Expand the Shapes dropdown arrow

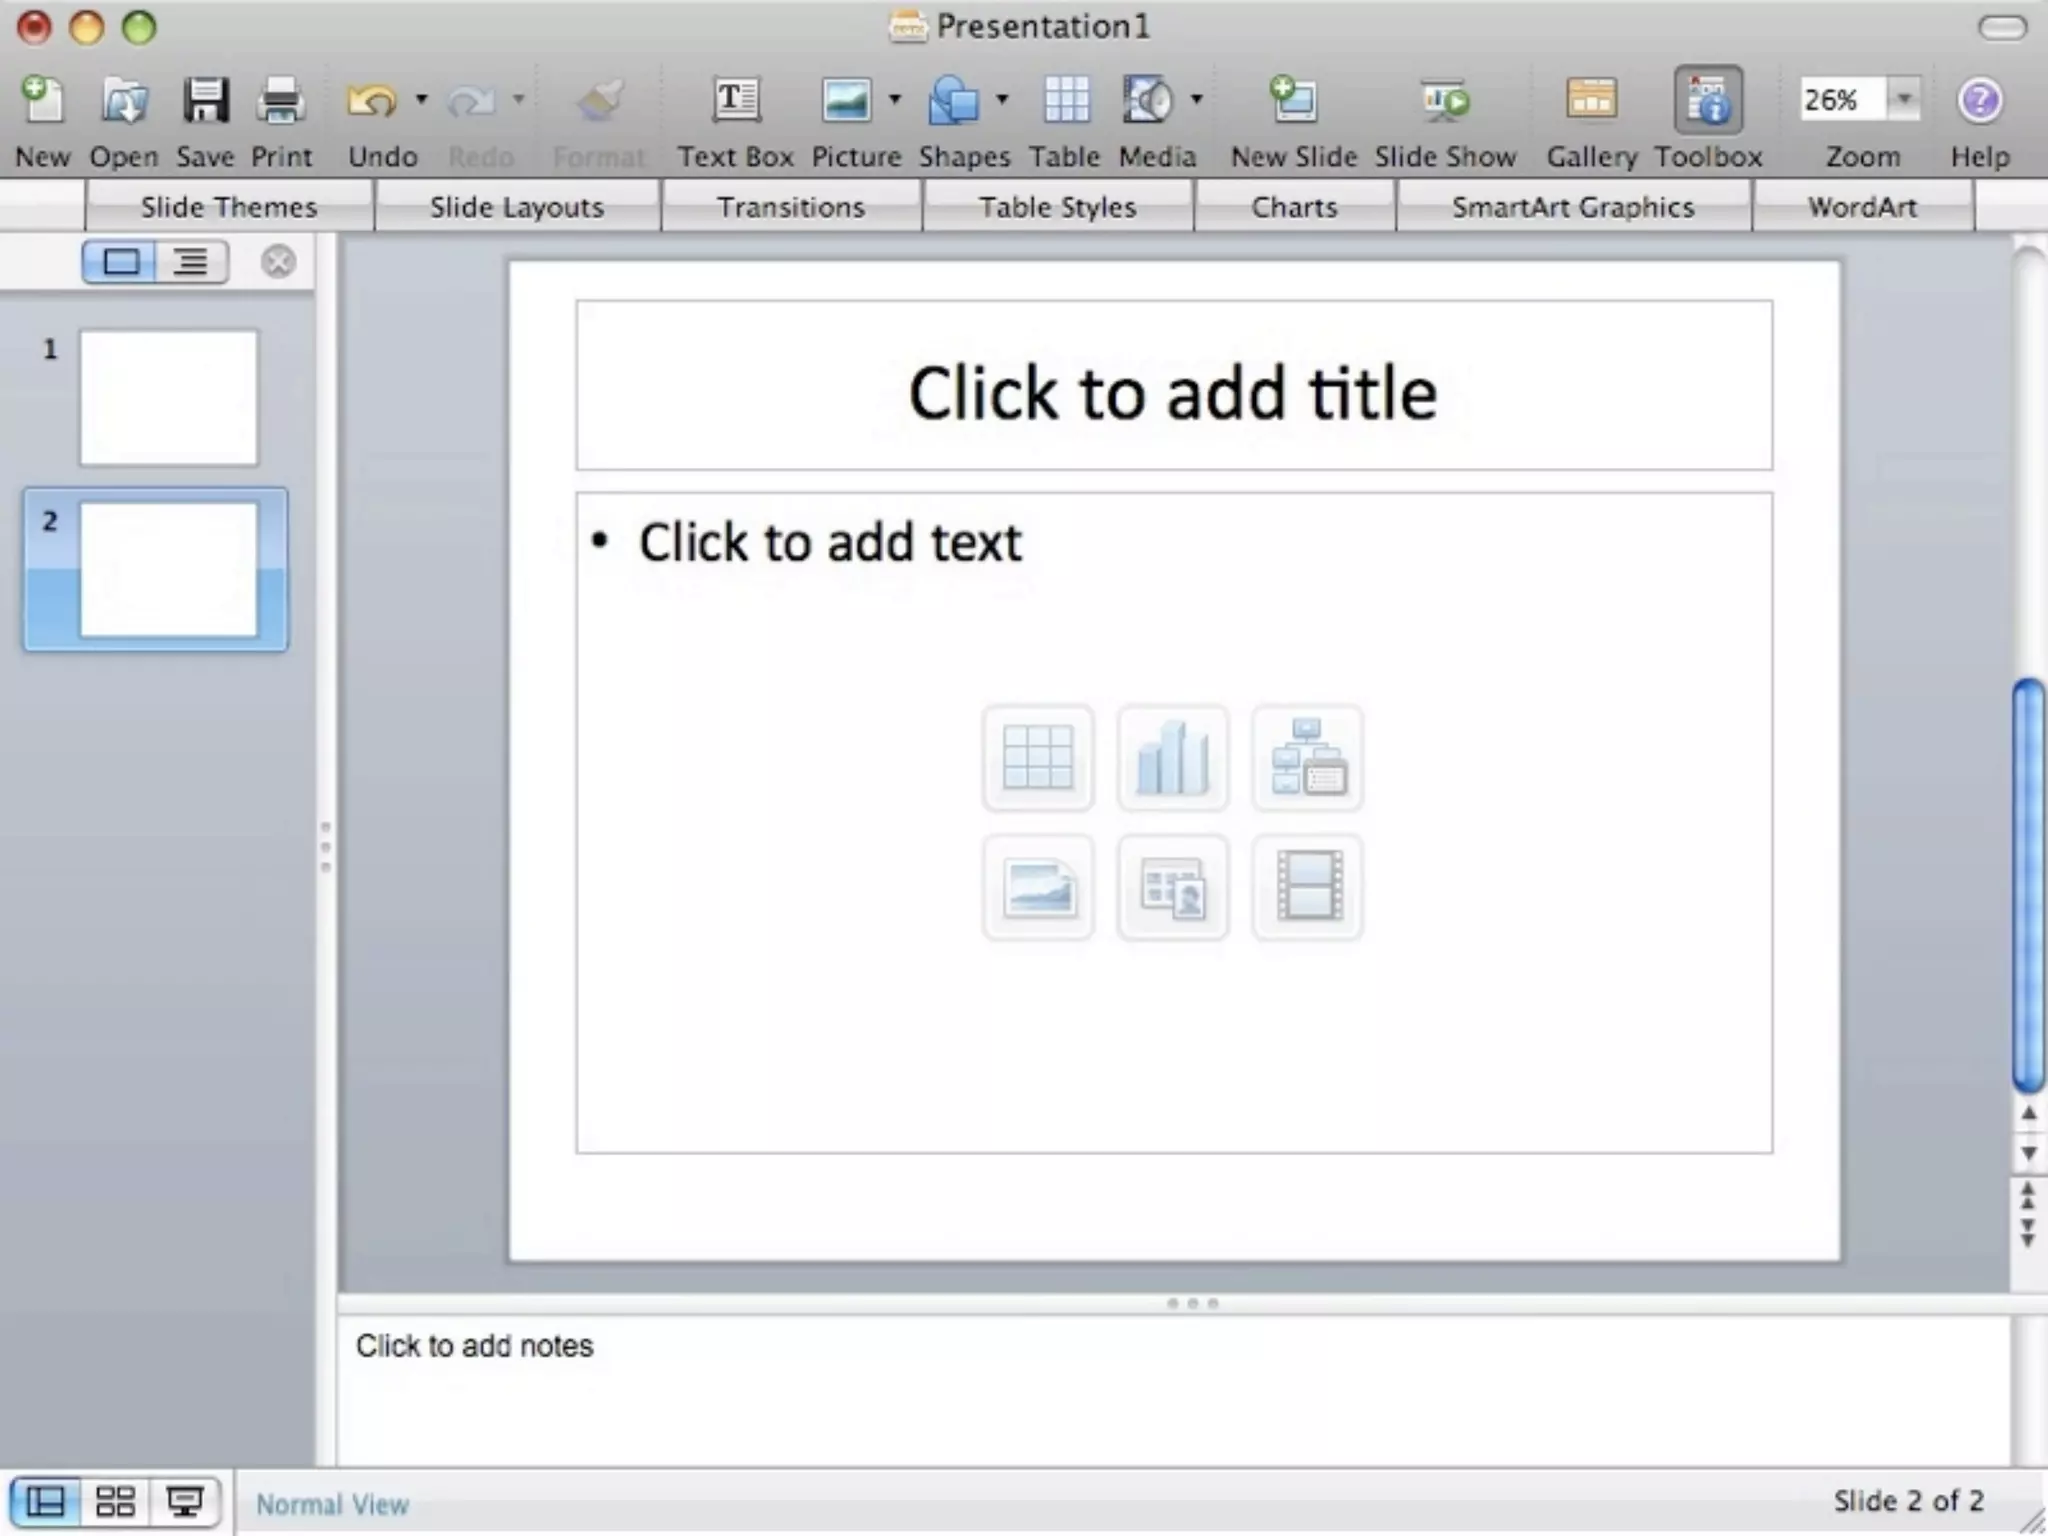coord(1002,99)
